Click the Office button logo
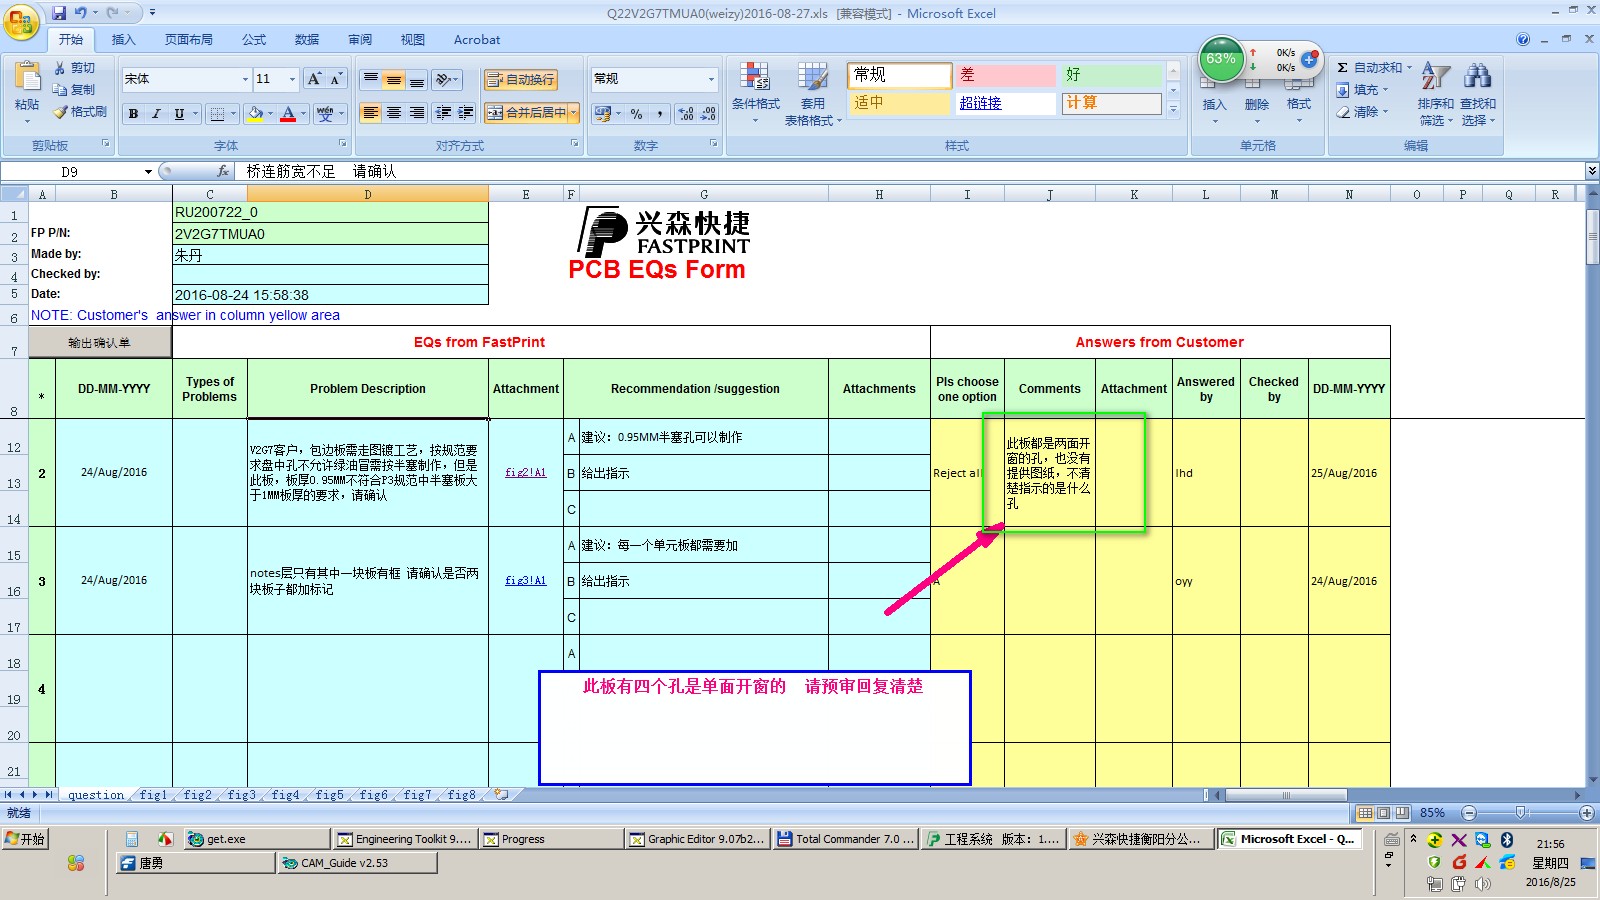The width and height of the screenshot is (1600, 900). pos(22,22)
